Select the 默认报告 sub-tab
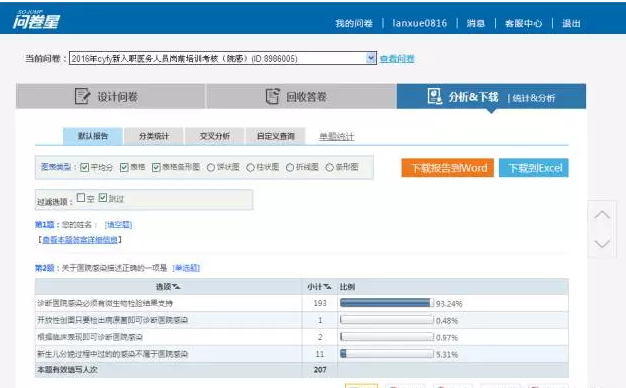This screenshot has height=388, width=626. coord(93,136)
